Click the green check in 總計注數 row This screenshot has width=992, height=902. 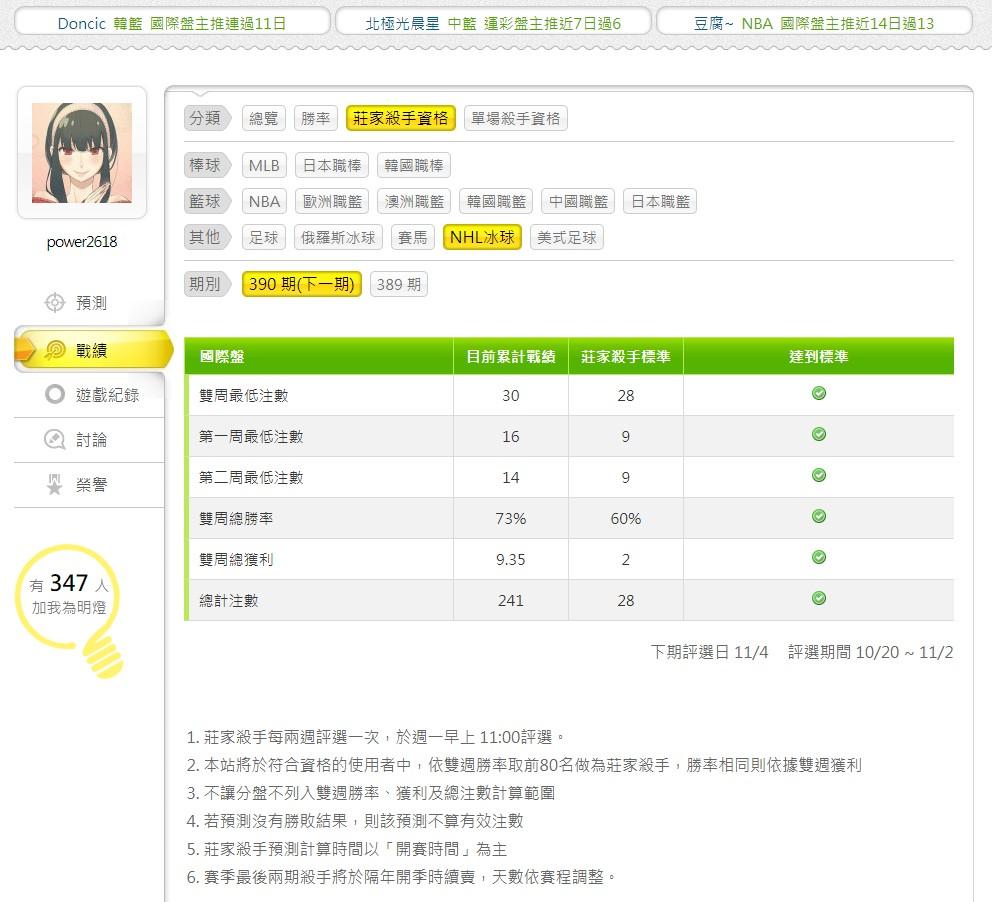pos(819,598)
